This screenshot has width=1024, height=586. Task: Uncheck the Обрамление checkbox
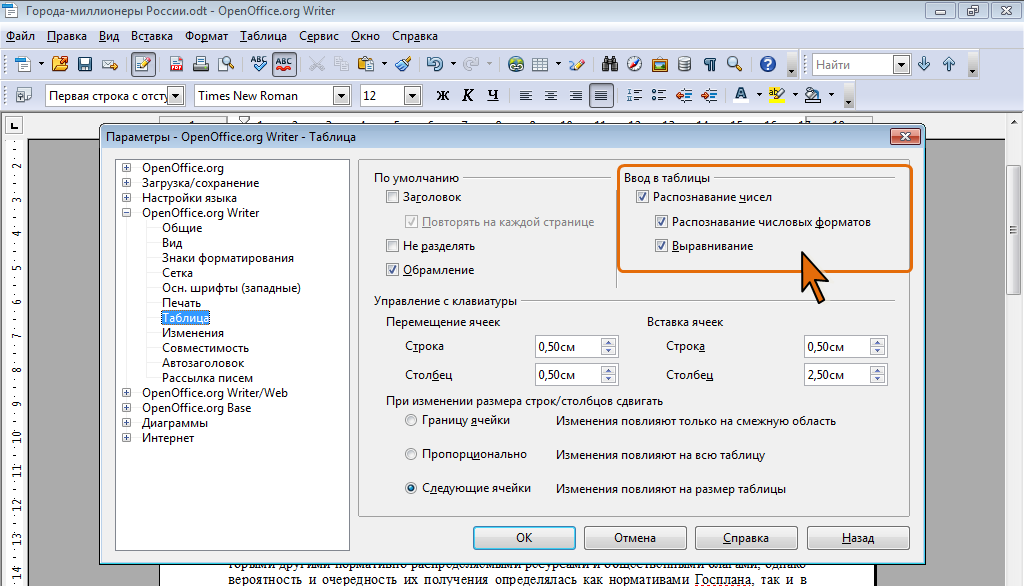[x=392, y=269]
